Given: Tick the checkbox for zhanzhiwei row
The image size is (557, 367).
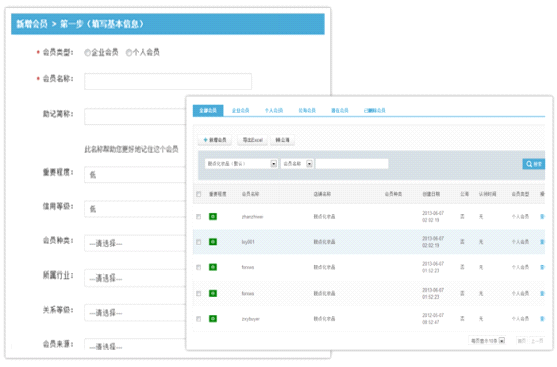Looking at the screenshot, I should pyautogui.click(x=199, y=216).
